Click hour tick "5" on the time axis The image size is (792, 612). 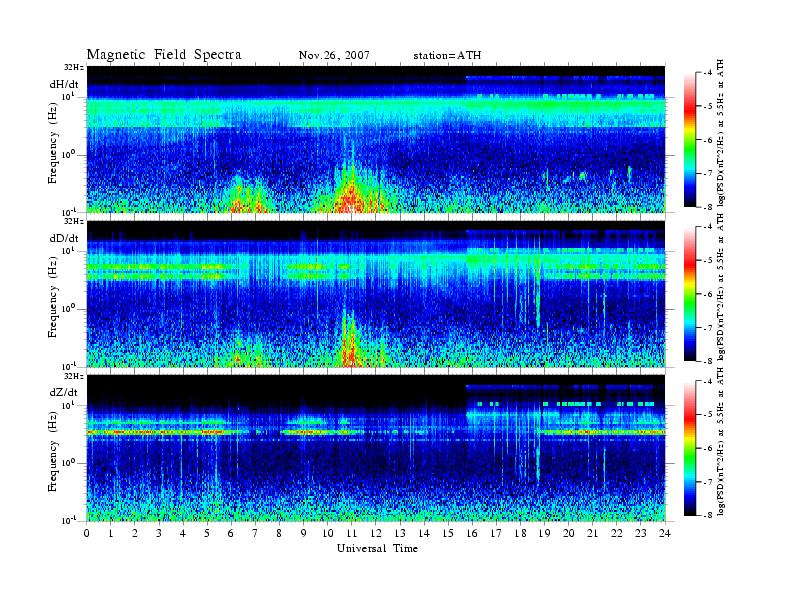point(207,534)
